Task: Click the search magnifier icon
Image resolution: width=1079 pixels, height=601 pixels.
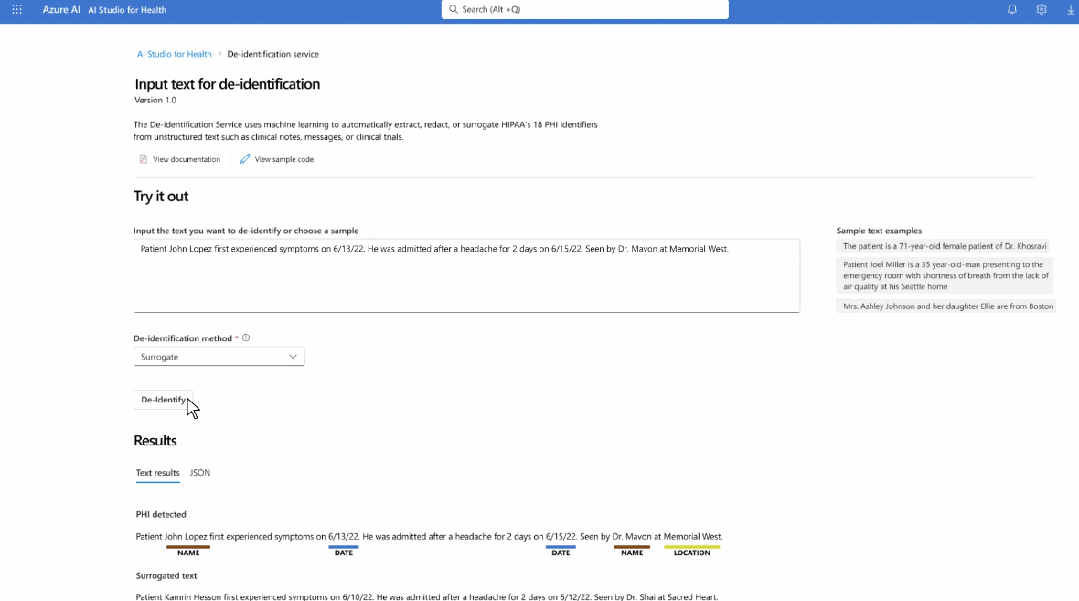Action: [x=453, y=10]
